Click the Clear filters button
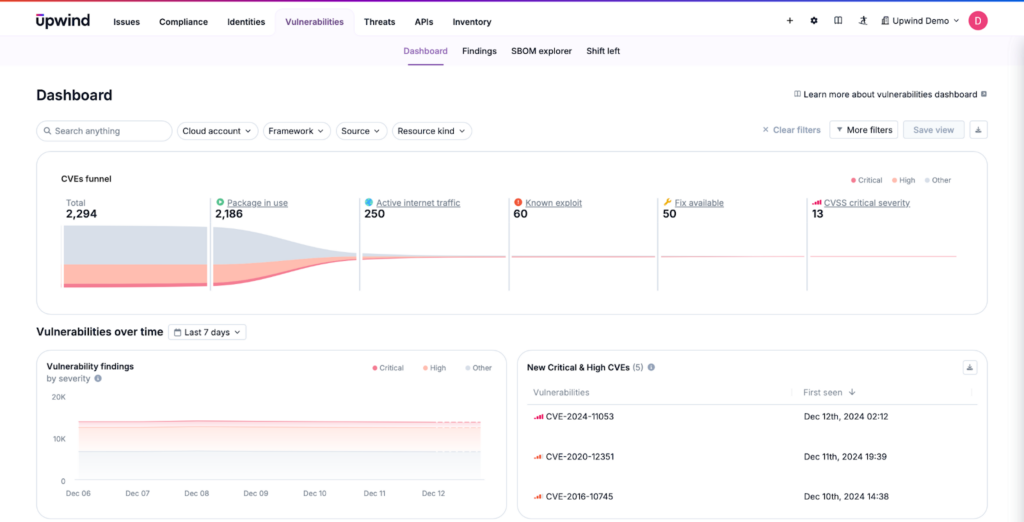Viewport: 1024px width, 522px height. [791, 130]
